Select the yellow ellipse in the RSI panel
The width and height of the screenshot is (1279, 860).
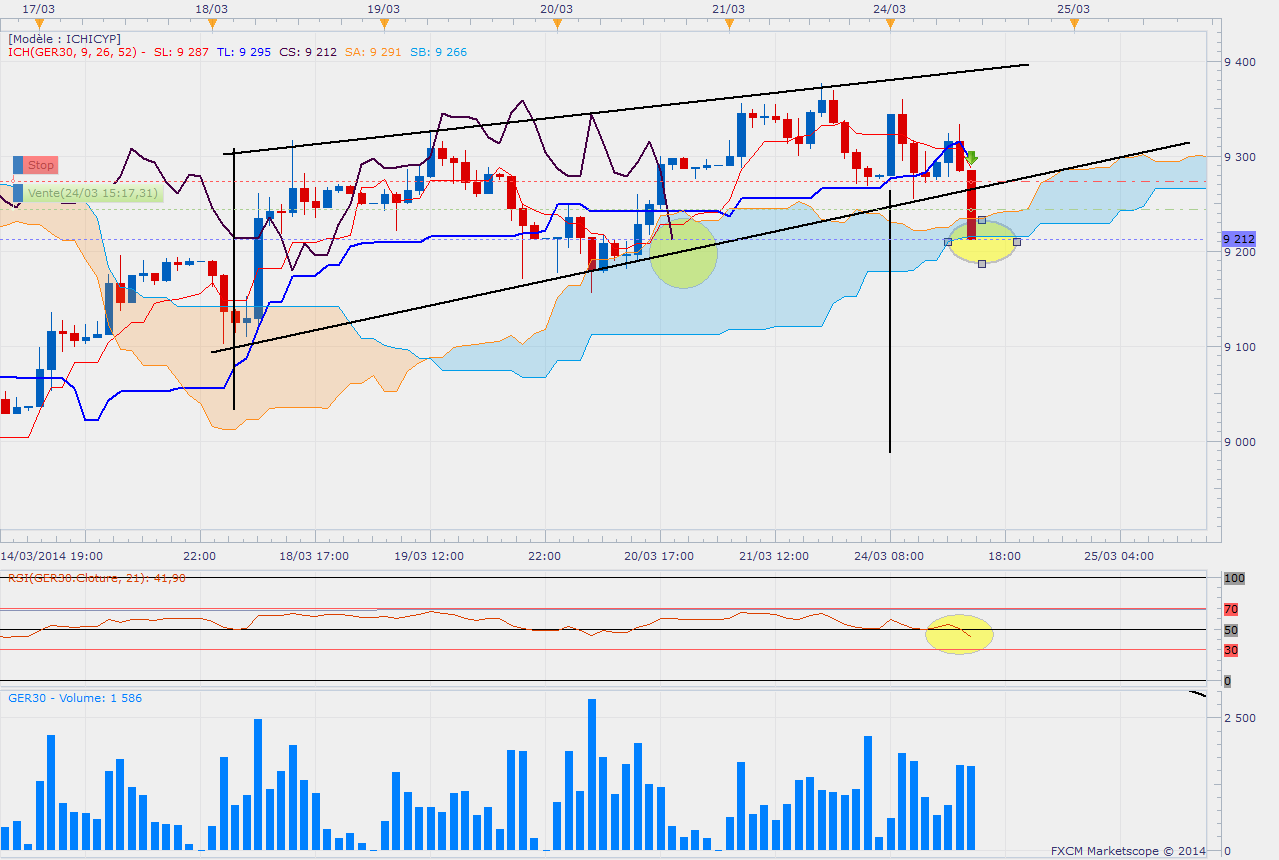[959, 634]
